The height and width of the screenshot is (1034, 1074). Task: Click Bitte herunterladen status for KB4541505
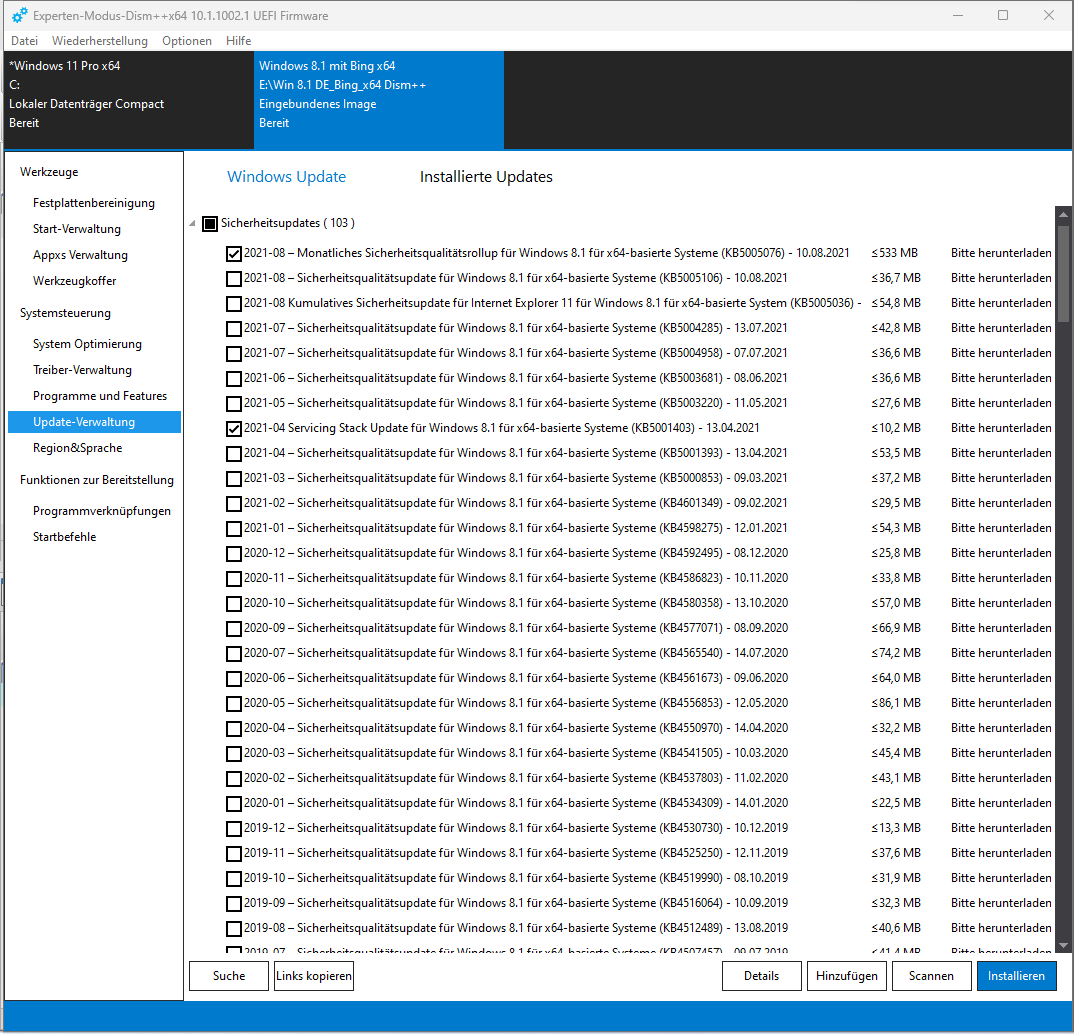1001,753
